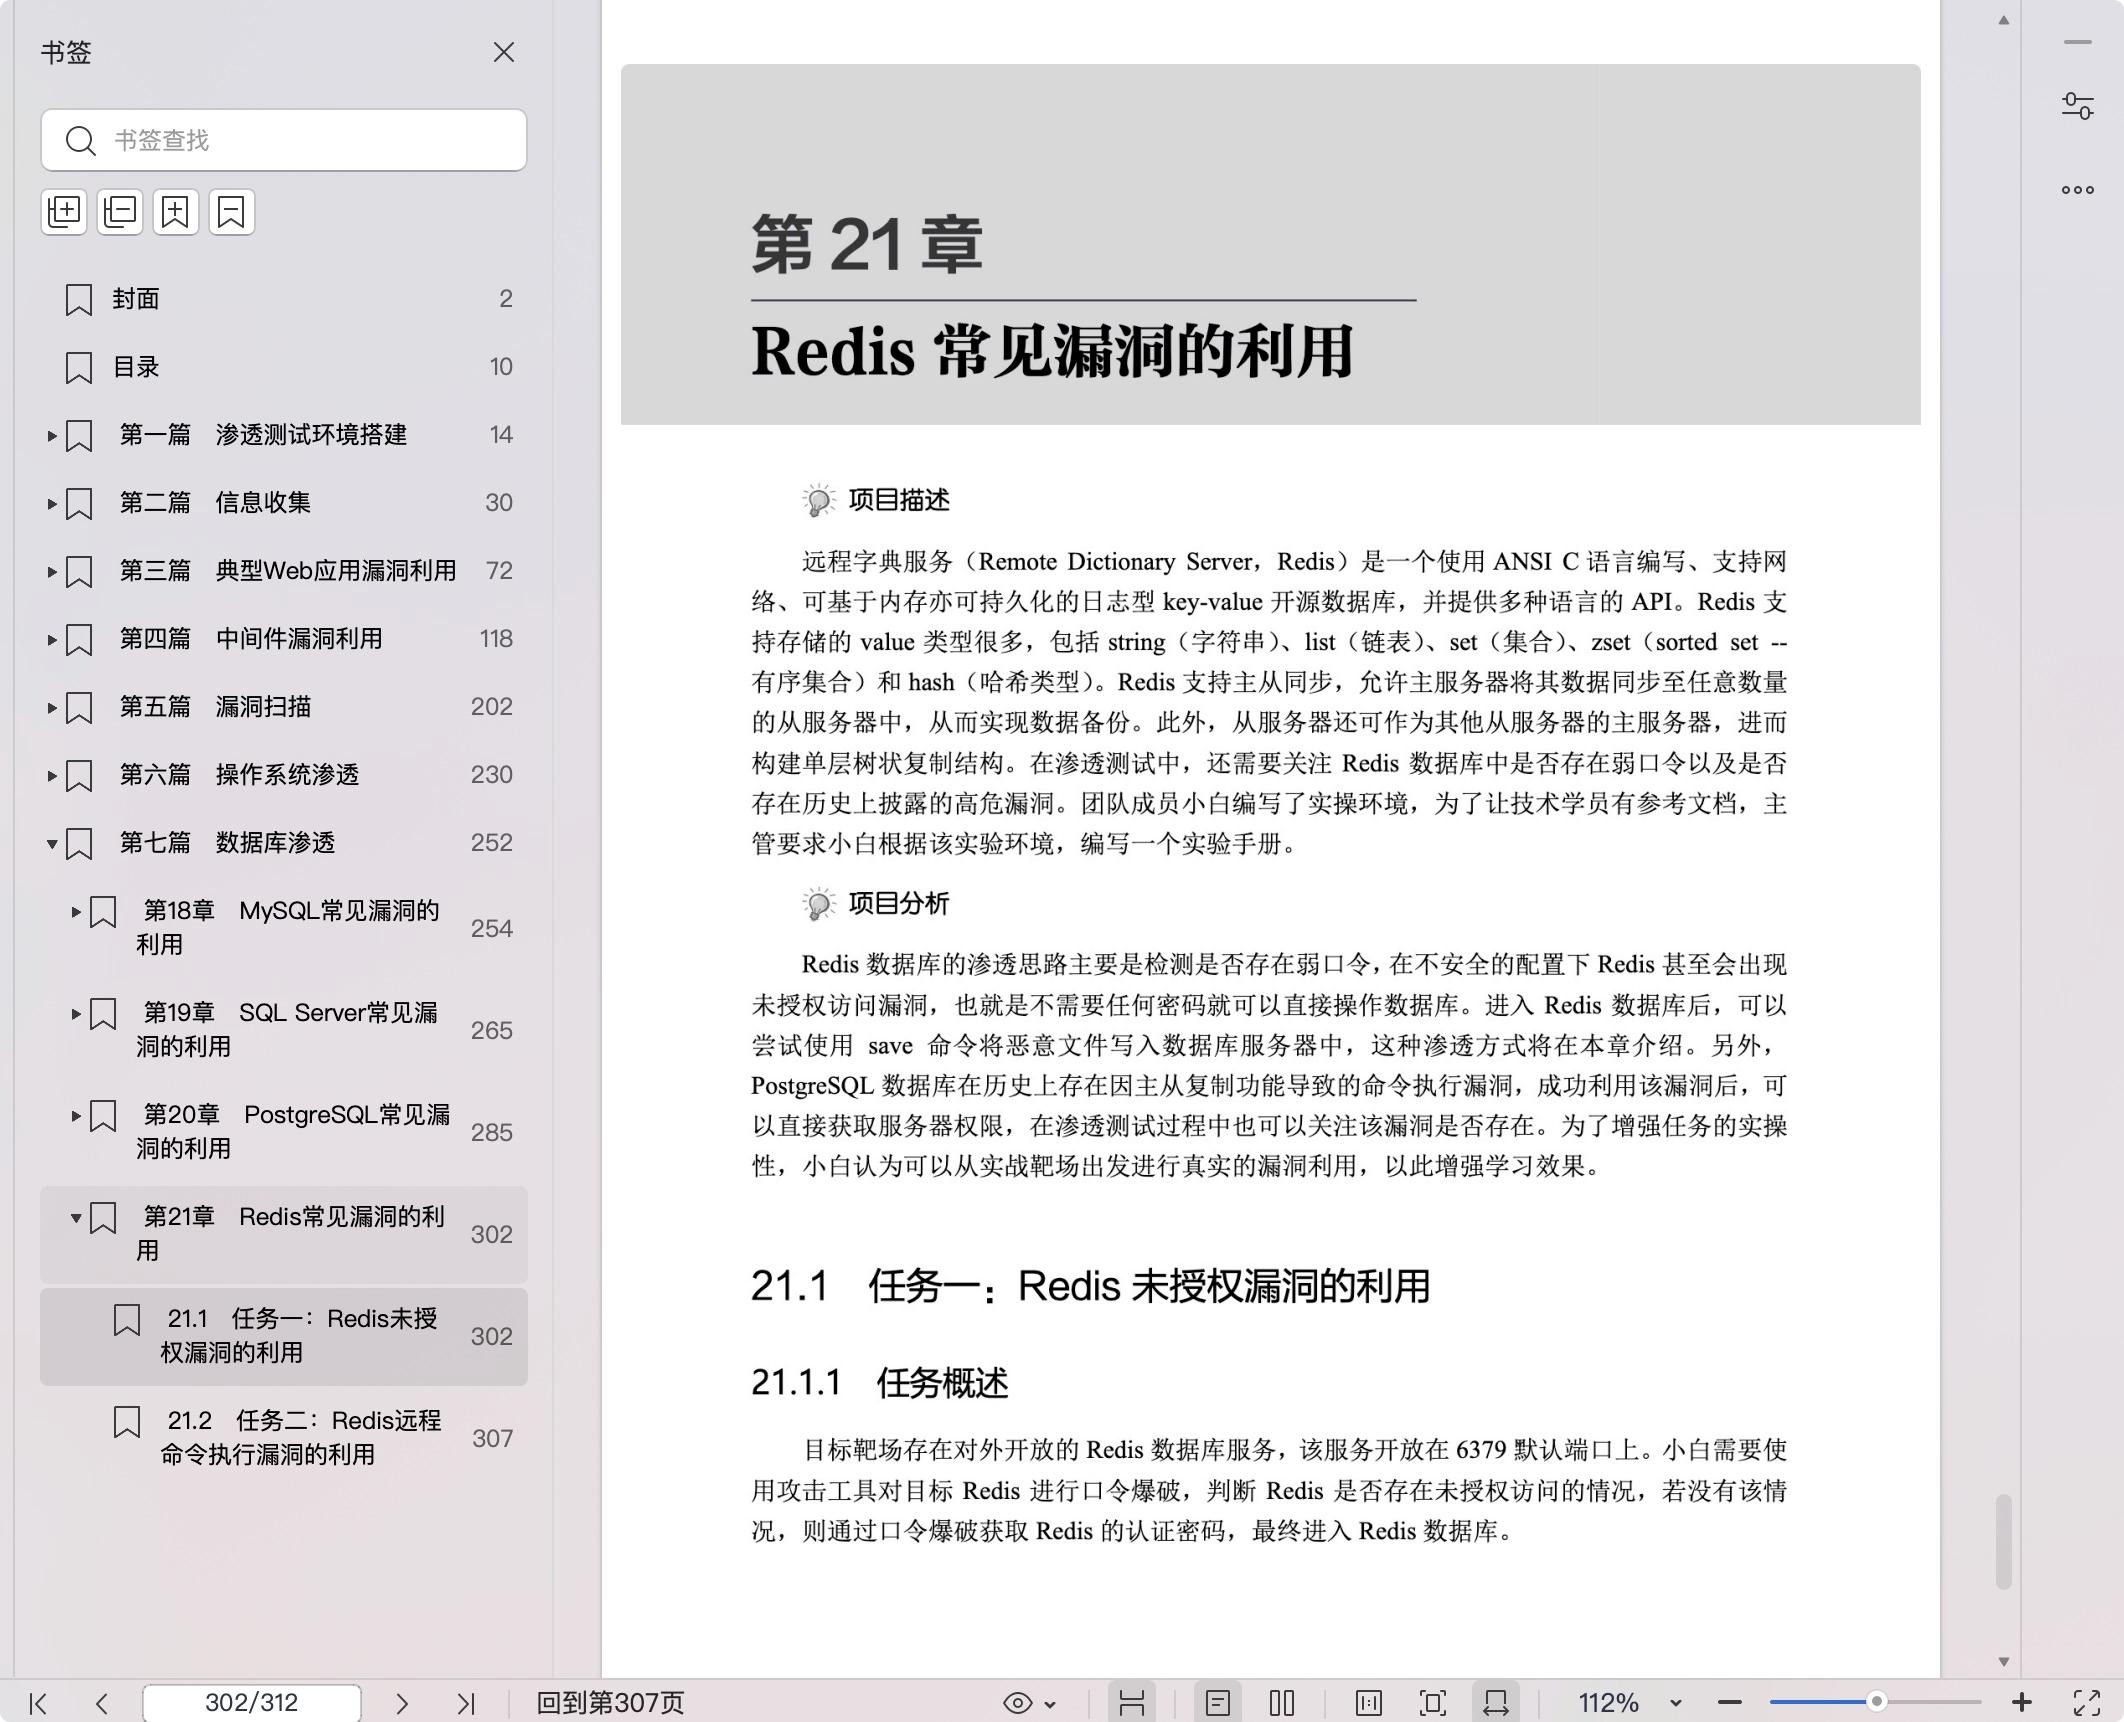Go to next page

[x=402, y=1703]
